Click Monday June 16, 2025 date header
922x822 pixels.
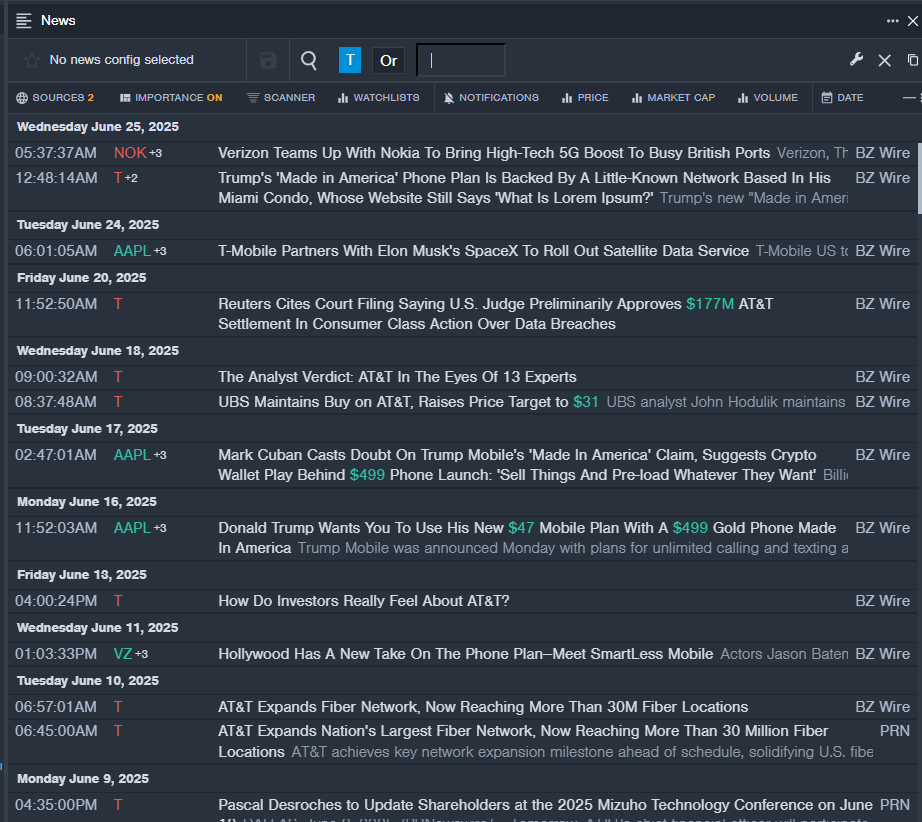[86, 502]
